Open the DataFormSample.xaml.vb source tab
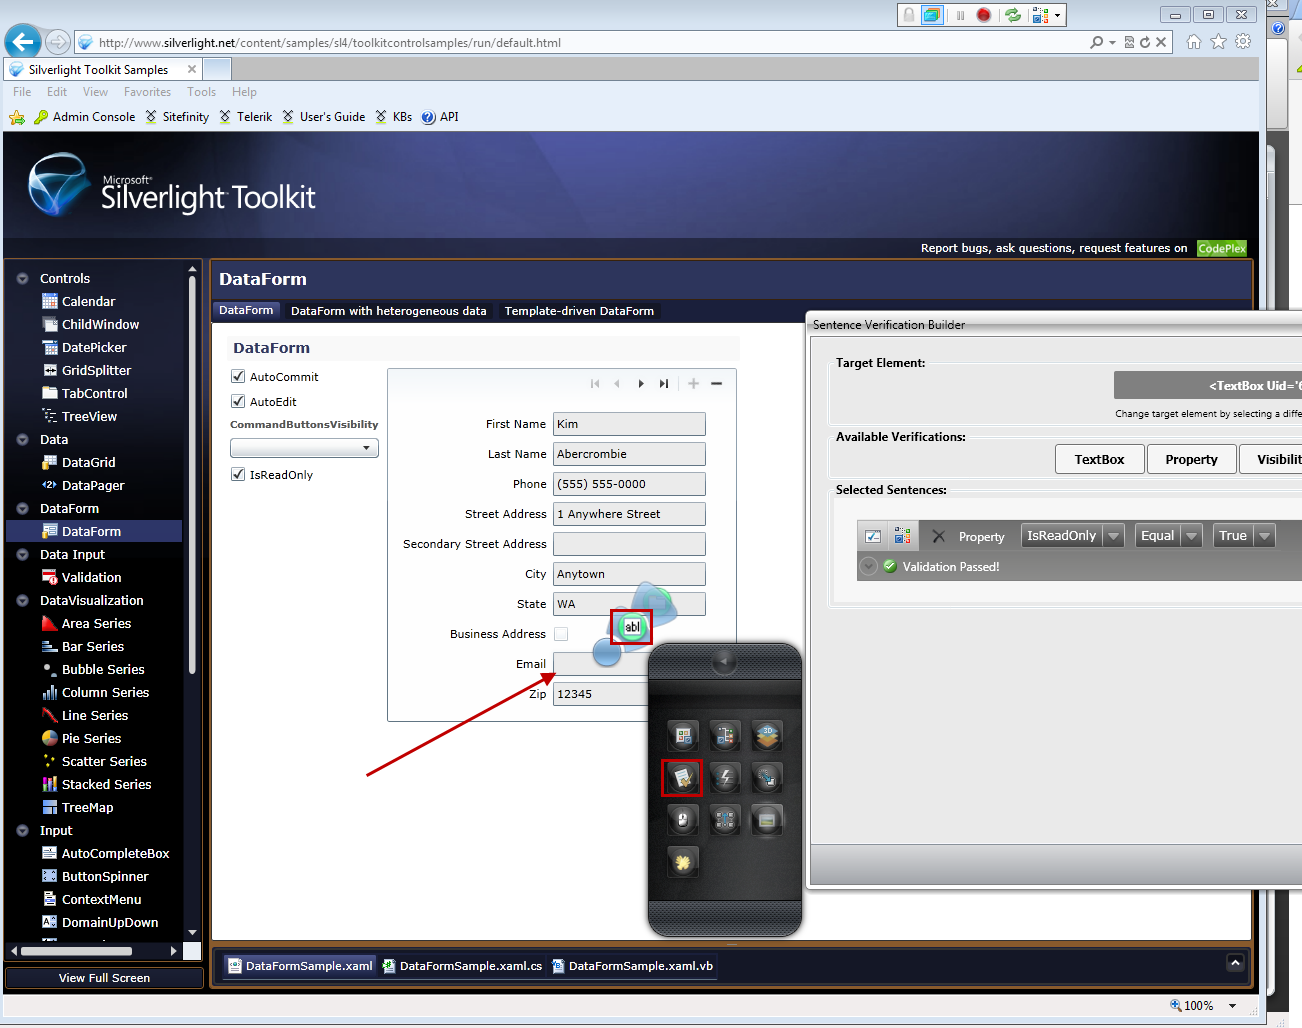The image size is (1302, 1028). tap(632, 966)
